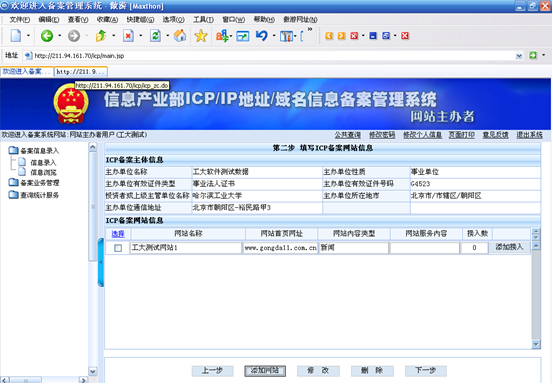Click red close tab X icon with dropdown
The height and width of the screenshot is (384, 553).
(x=354, y=36)
